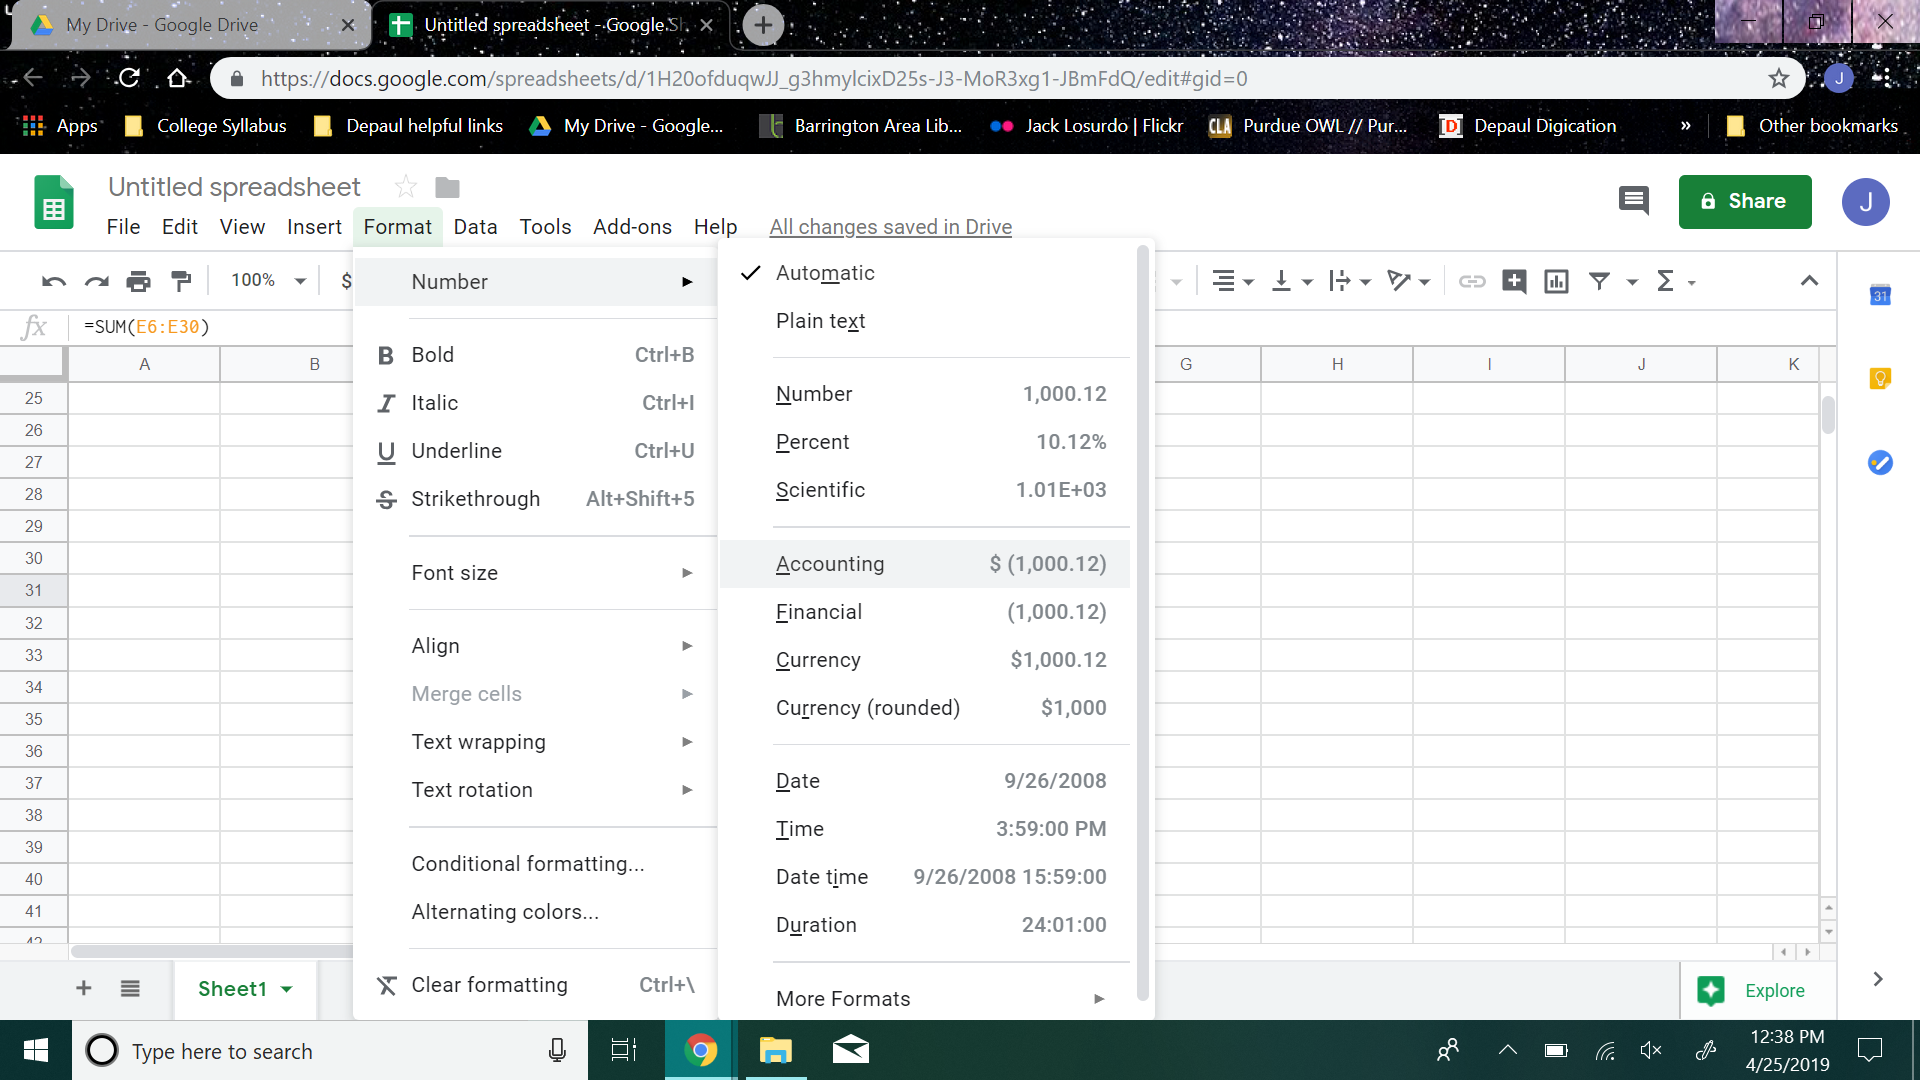This screenshot has height=1080, width=1920.
Task: Switch to the My Drive browser tab
Action: pyautogui.click(x=190, y=25)
